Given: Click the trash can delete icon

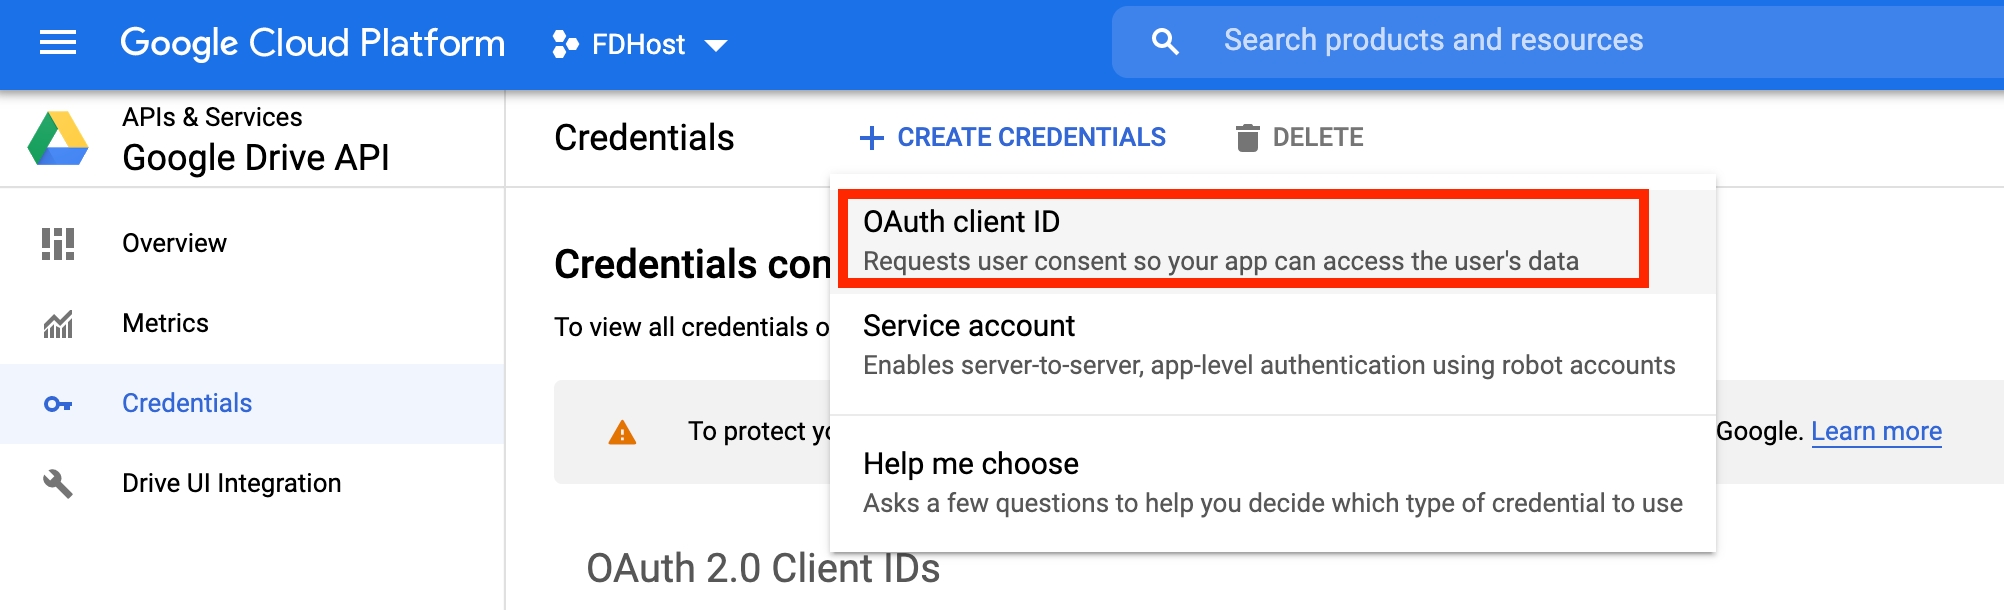Looking at the screenshot, I should pos(1247,138).
